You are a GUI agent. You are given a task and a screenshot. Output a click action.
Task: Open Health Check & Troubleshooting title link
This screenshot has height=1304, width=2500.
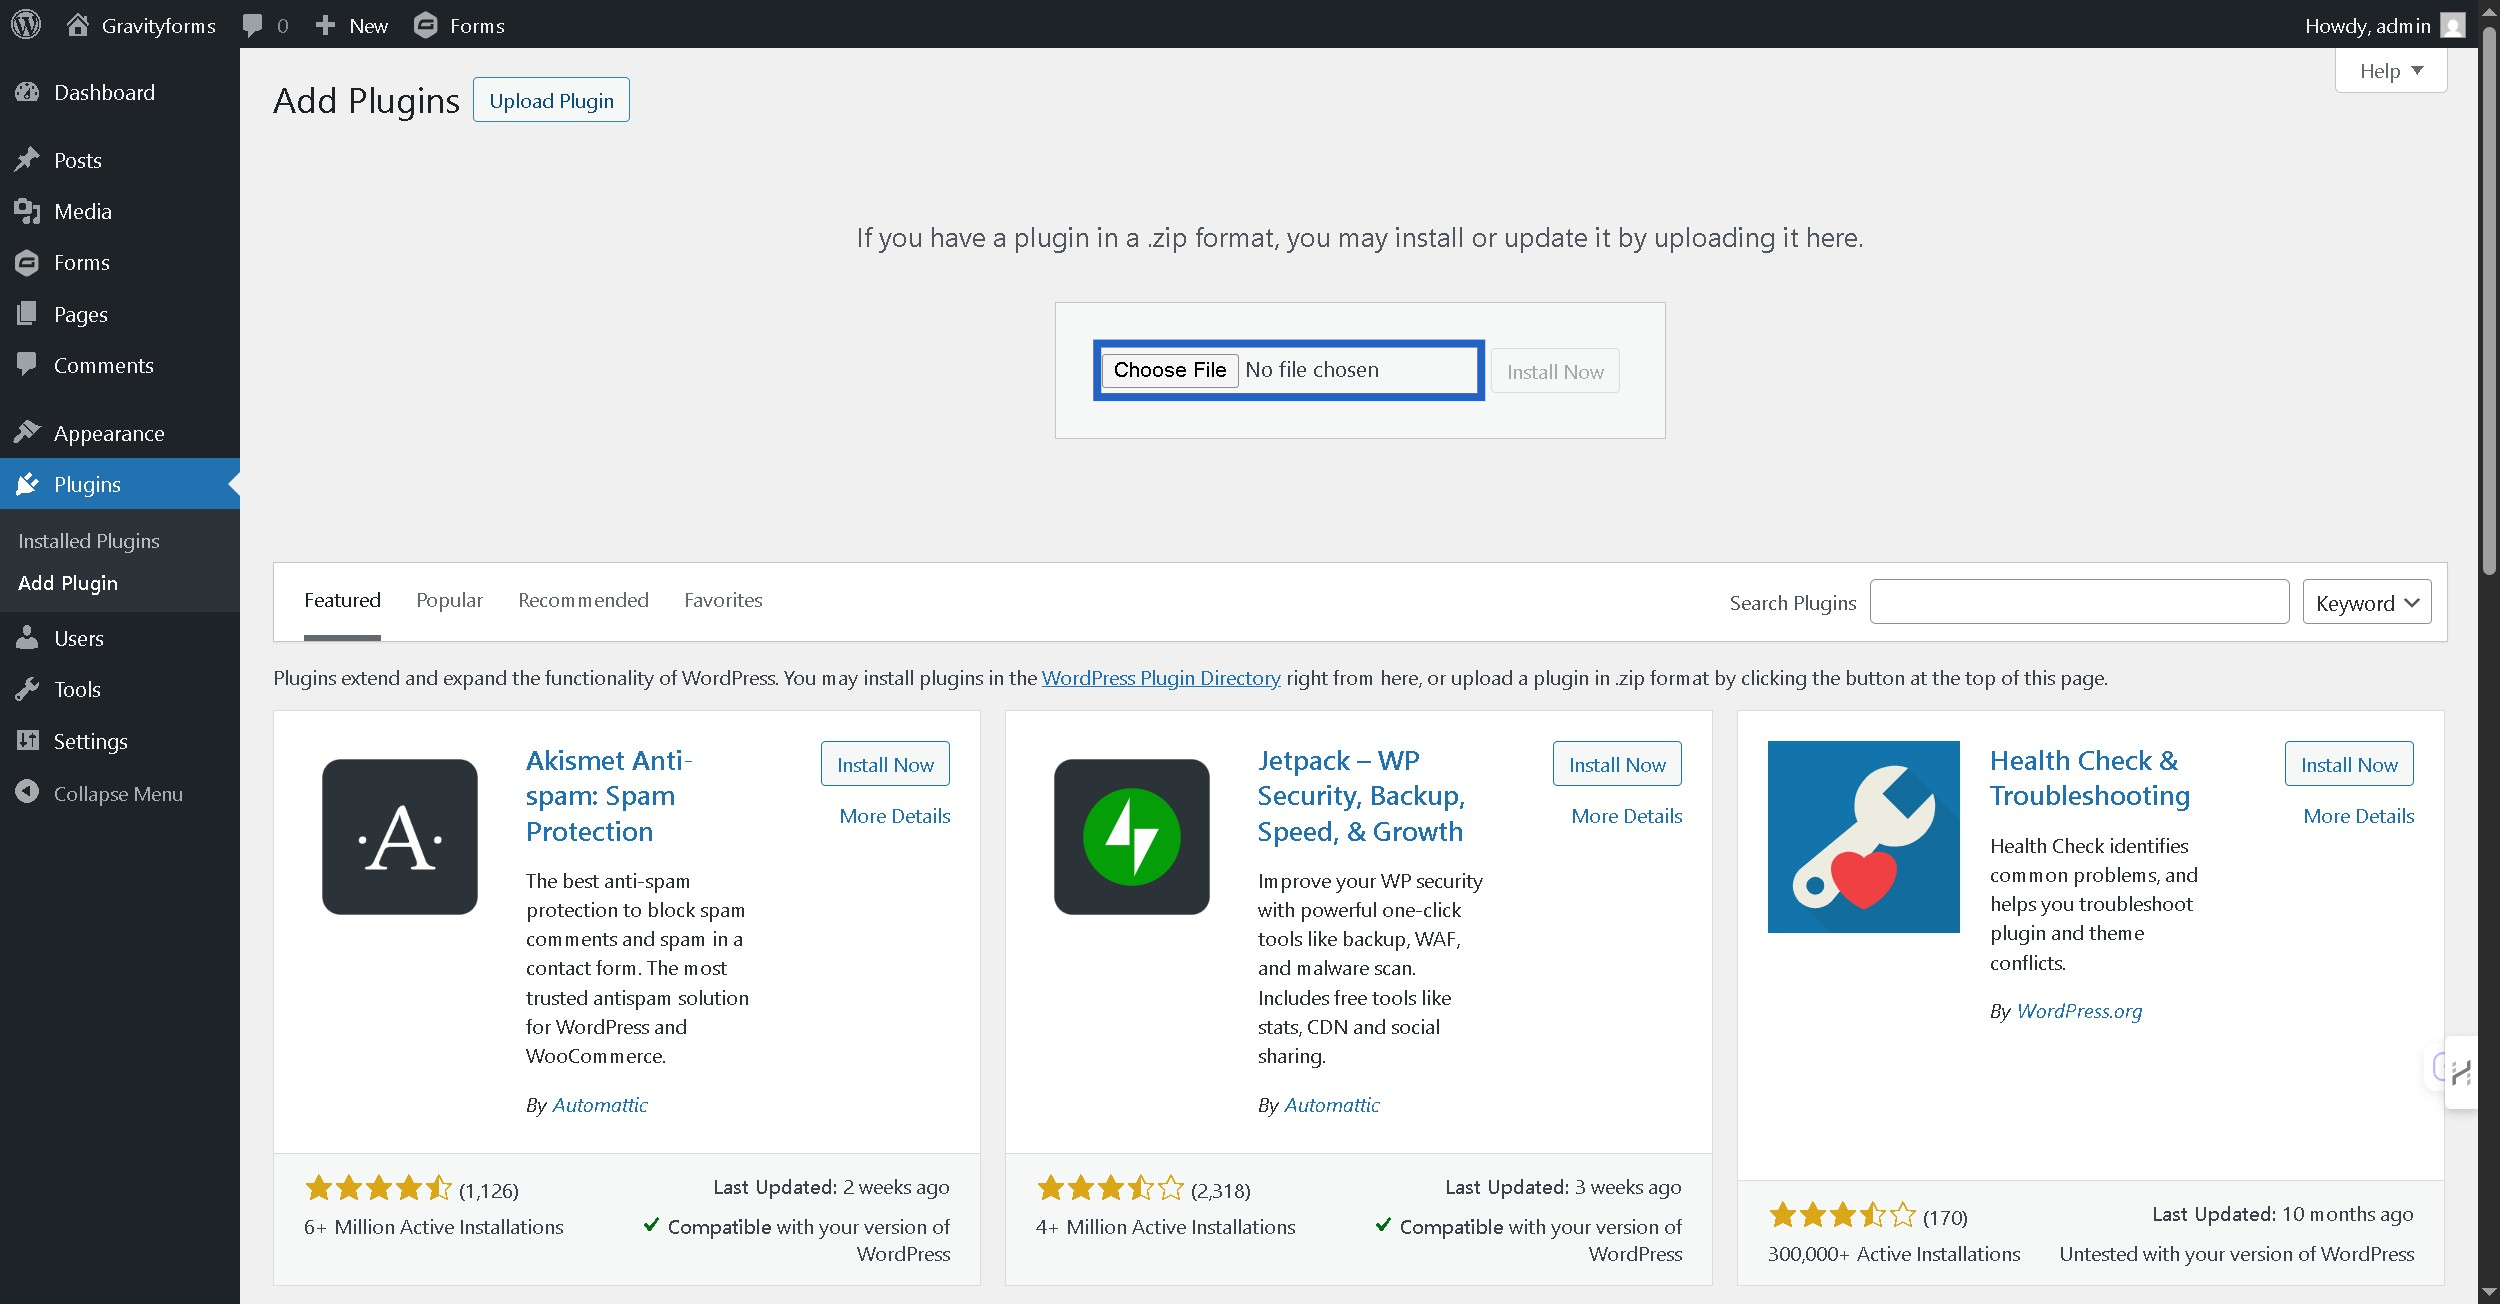point(2090,778)
